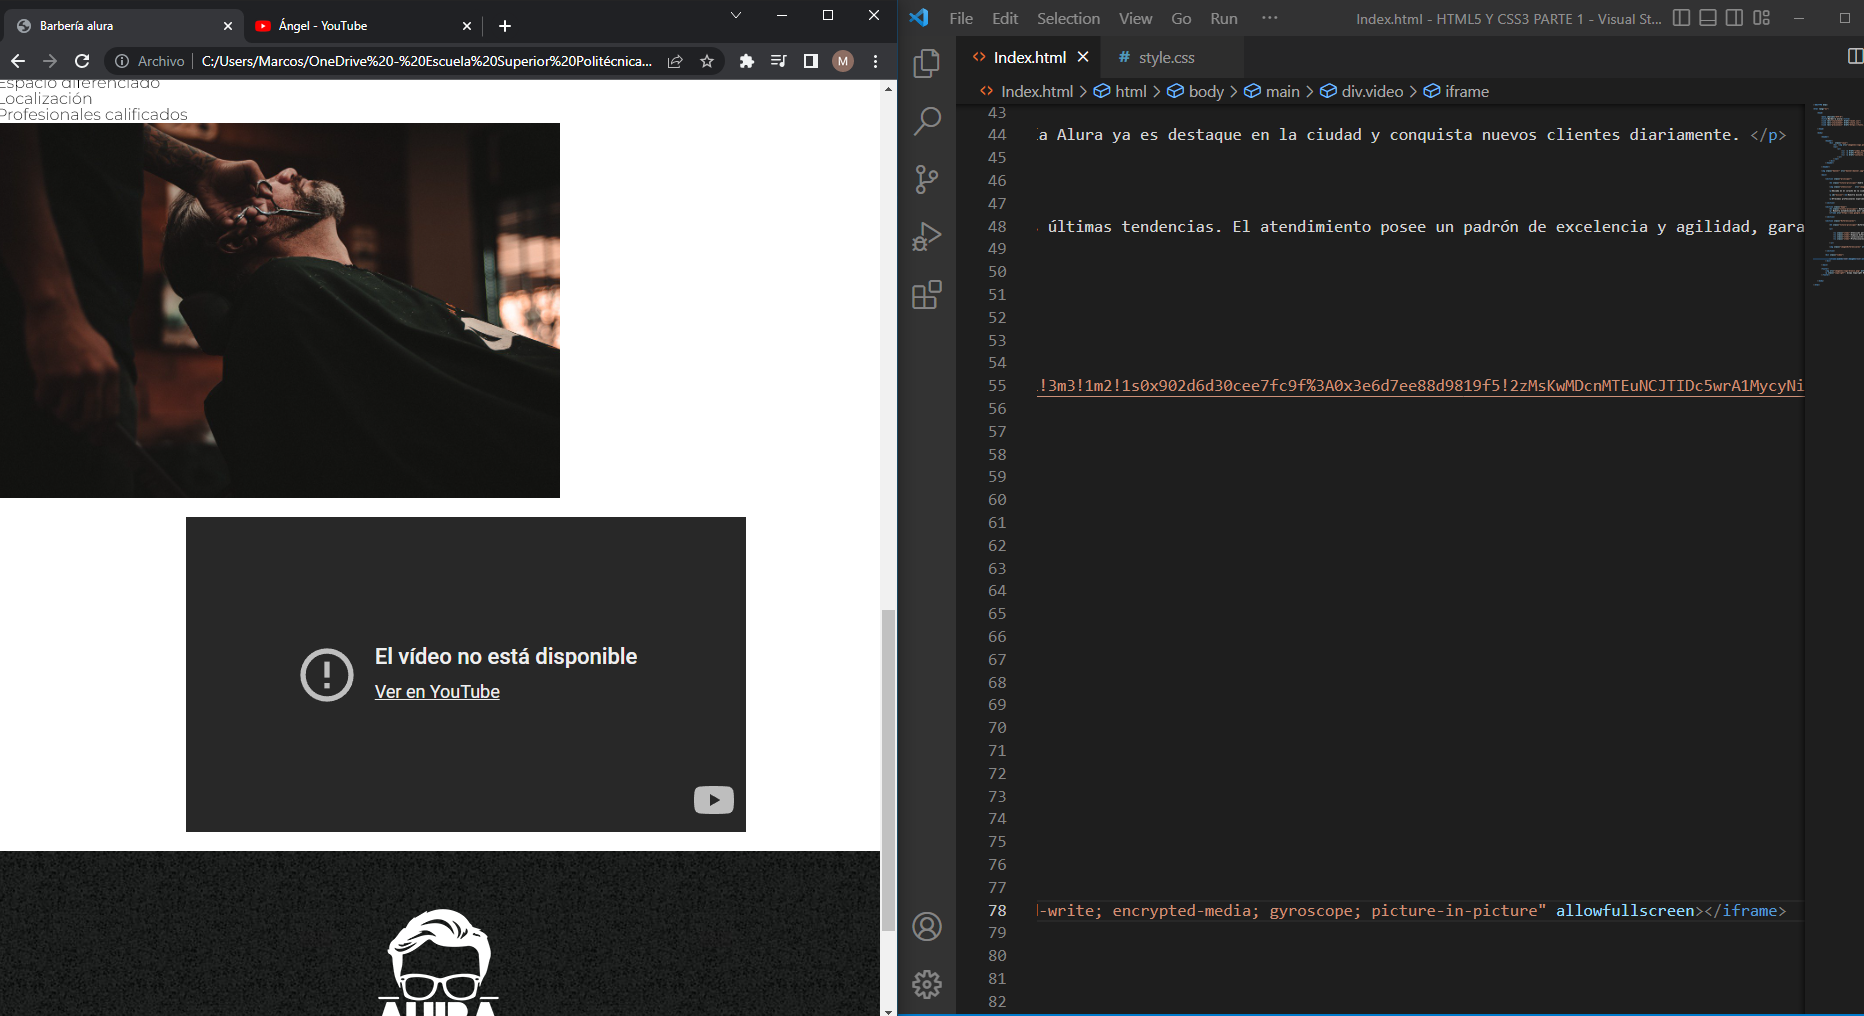Viewport: 1864px width, 1016px height.
Task: Close the Ángel - YouTube tab
Action: point(467,26)
